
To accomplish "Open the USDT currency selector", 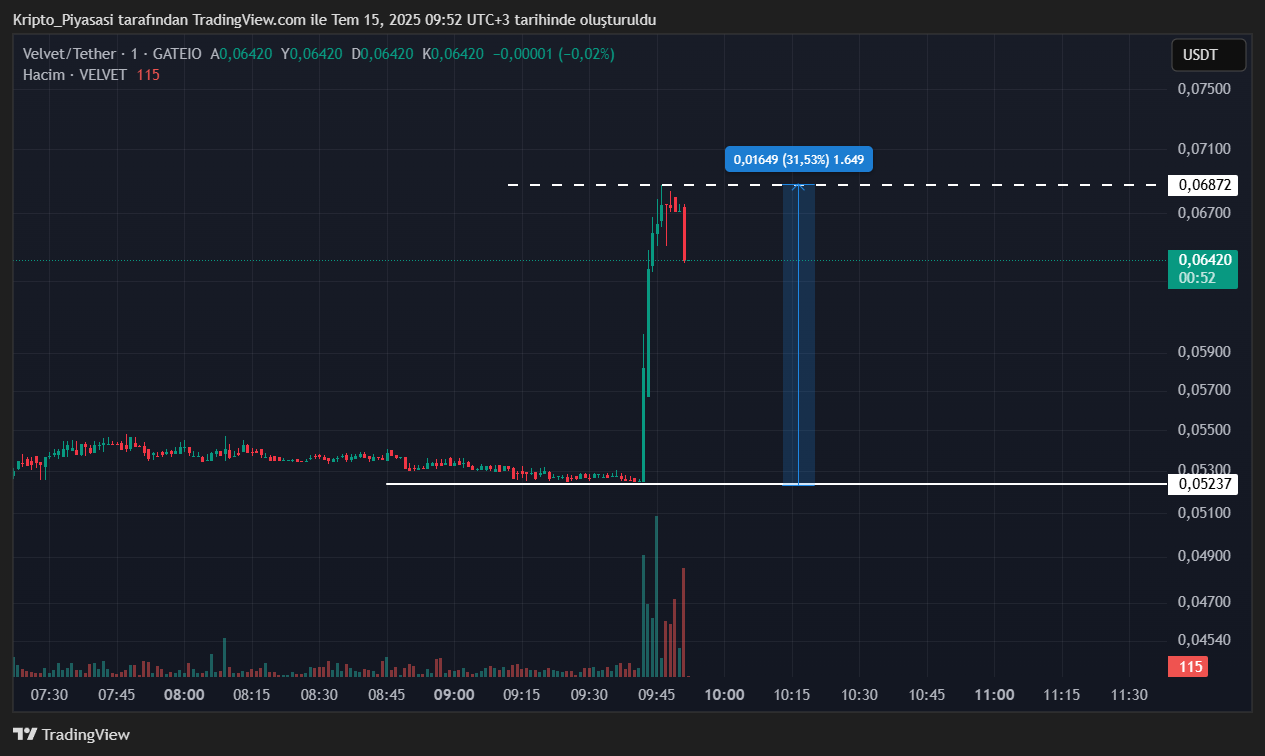I will point(1208,56).
